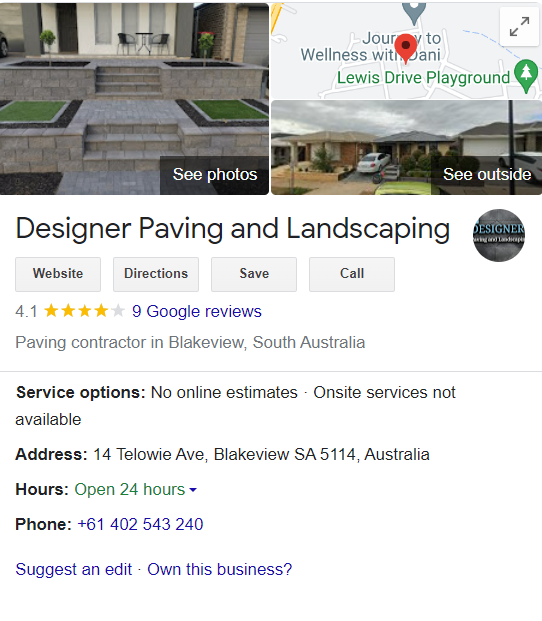Screen dimensions: 542x621
Task: Expand the Open 24 hours dropdown arrow
Action: [x=193, y=490]
